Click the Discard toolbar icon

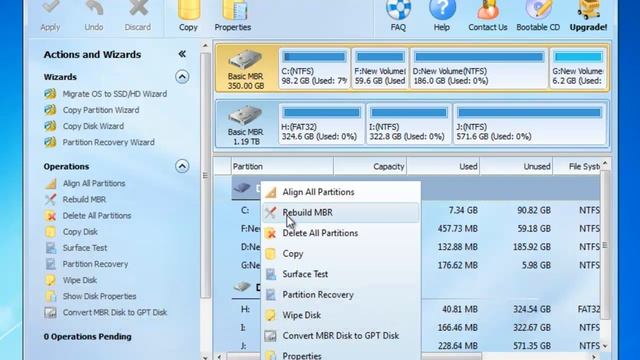click(138, 8)
